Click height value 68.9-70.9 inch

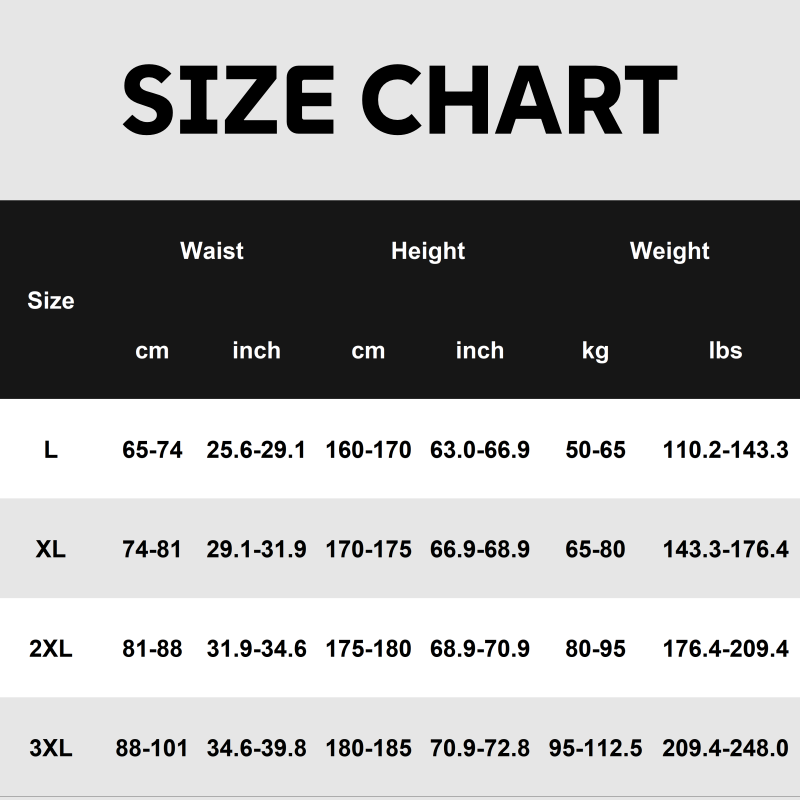click(480, 649)
